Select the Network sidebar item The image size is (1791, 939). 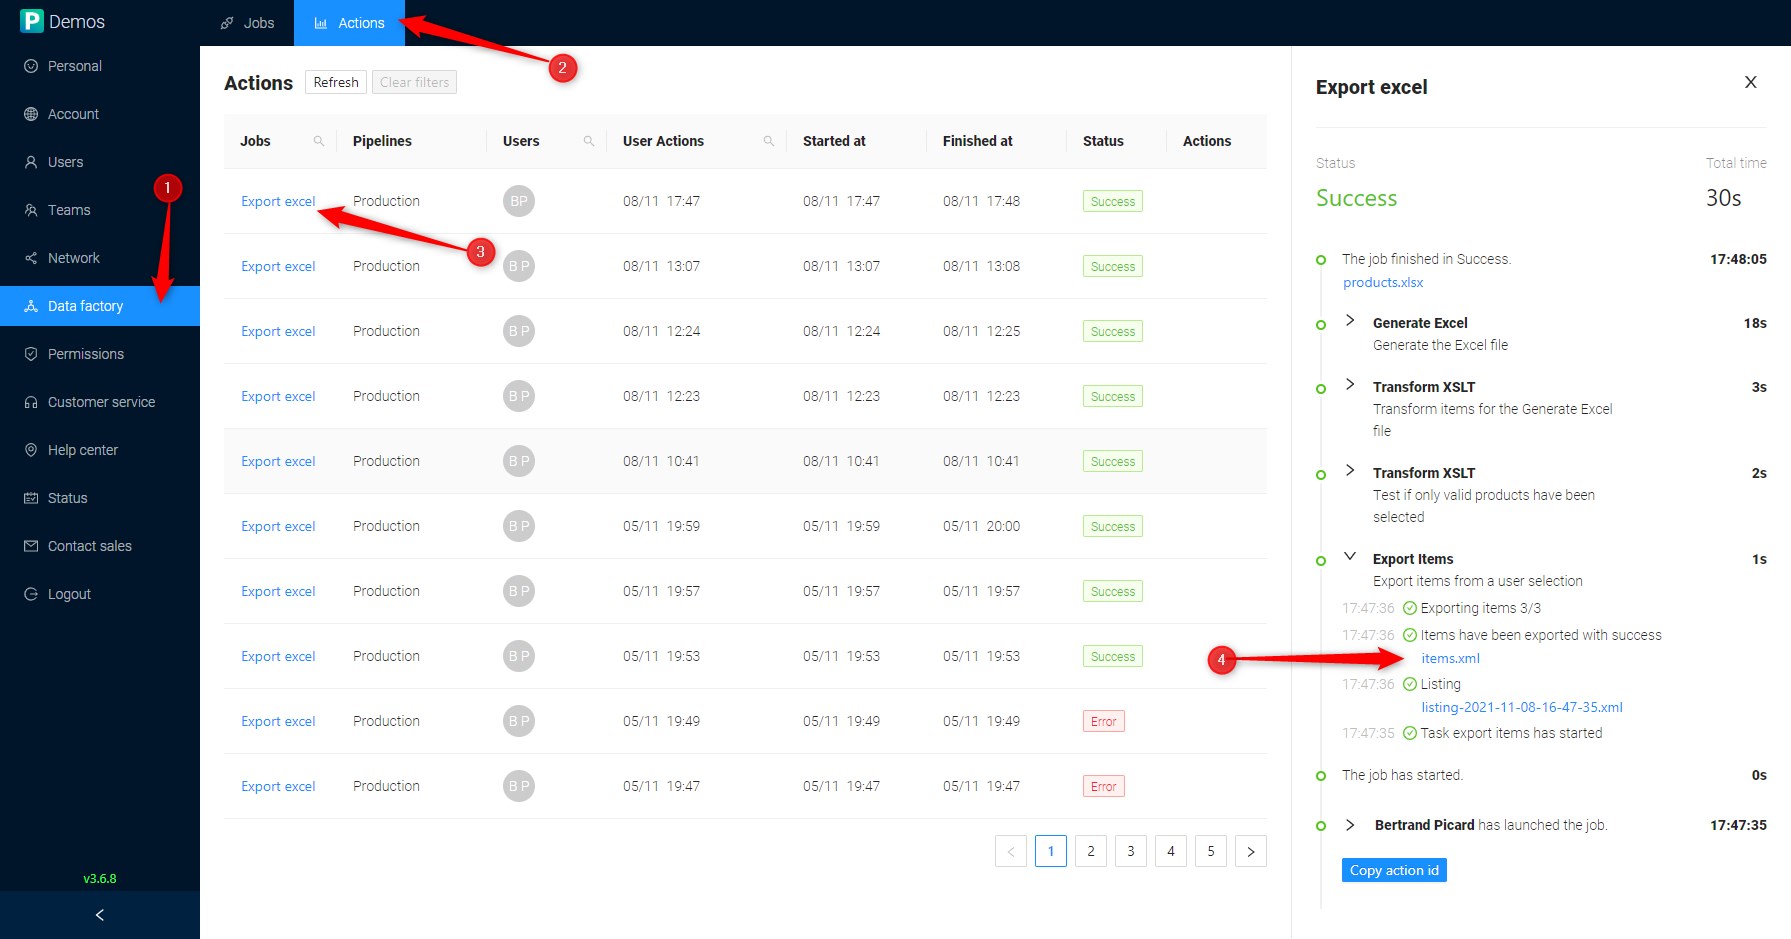73,257
